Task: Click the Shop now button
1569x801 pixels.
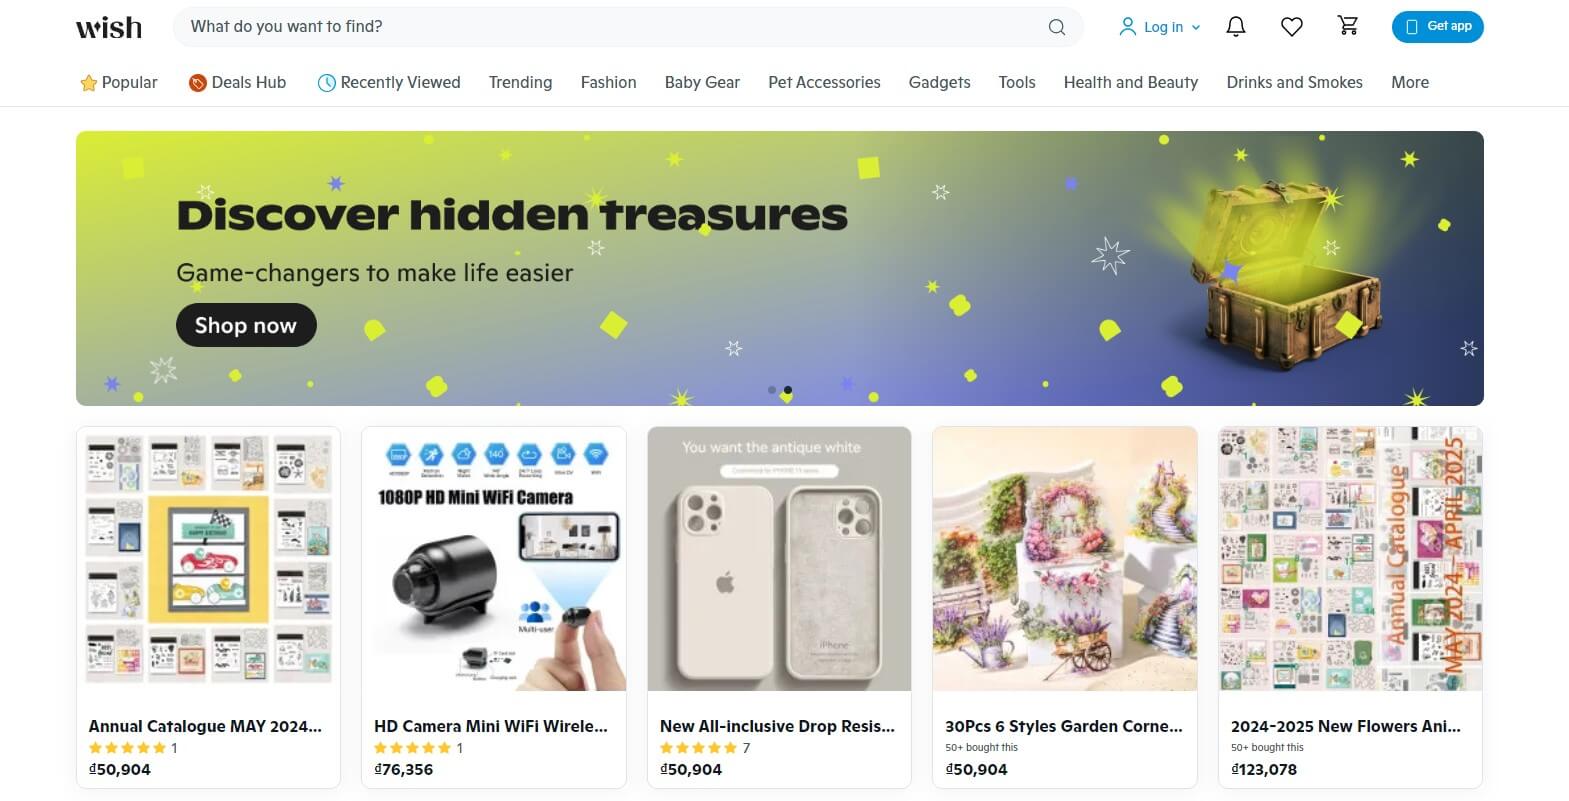Action: 246,325
